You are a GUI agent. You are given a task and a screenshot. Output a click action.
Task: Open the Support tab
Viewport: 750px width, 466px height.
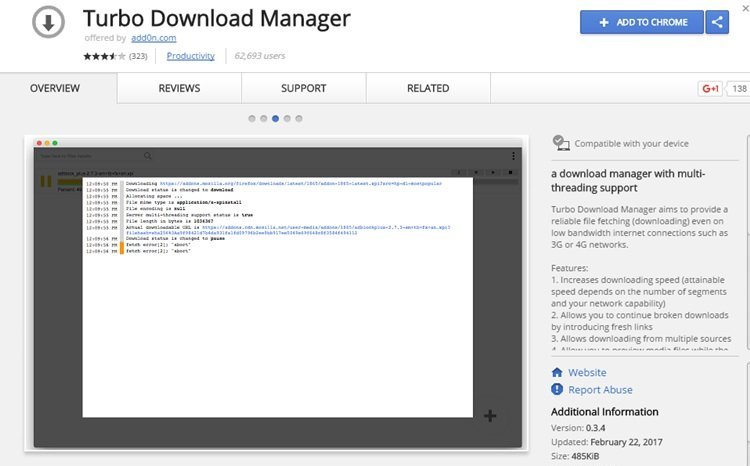[x=304, y=89]
